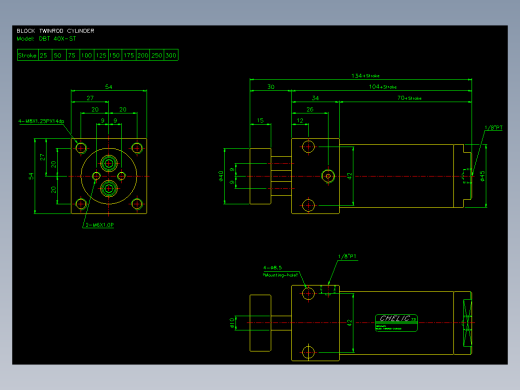This screenshot has width=520, height=390.
Task: Click the '134+Stroke' overall length dimension
Action: 366,76
